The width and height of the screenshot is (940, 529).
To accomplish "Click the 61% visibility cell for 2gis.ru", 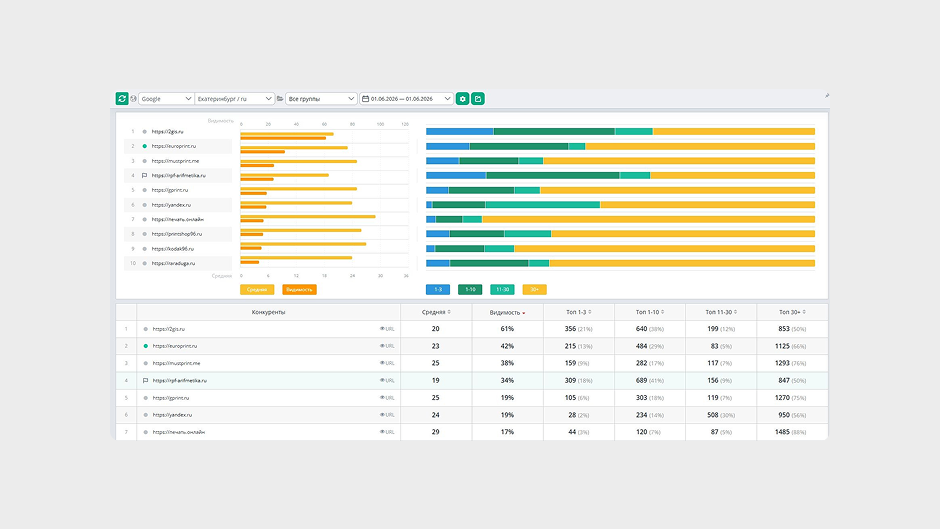I will pos(507,329).
